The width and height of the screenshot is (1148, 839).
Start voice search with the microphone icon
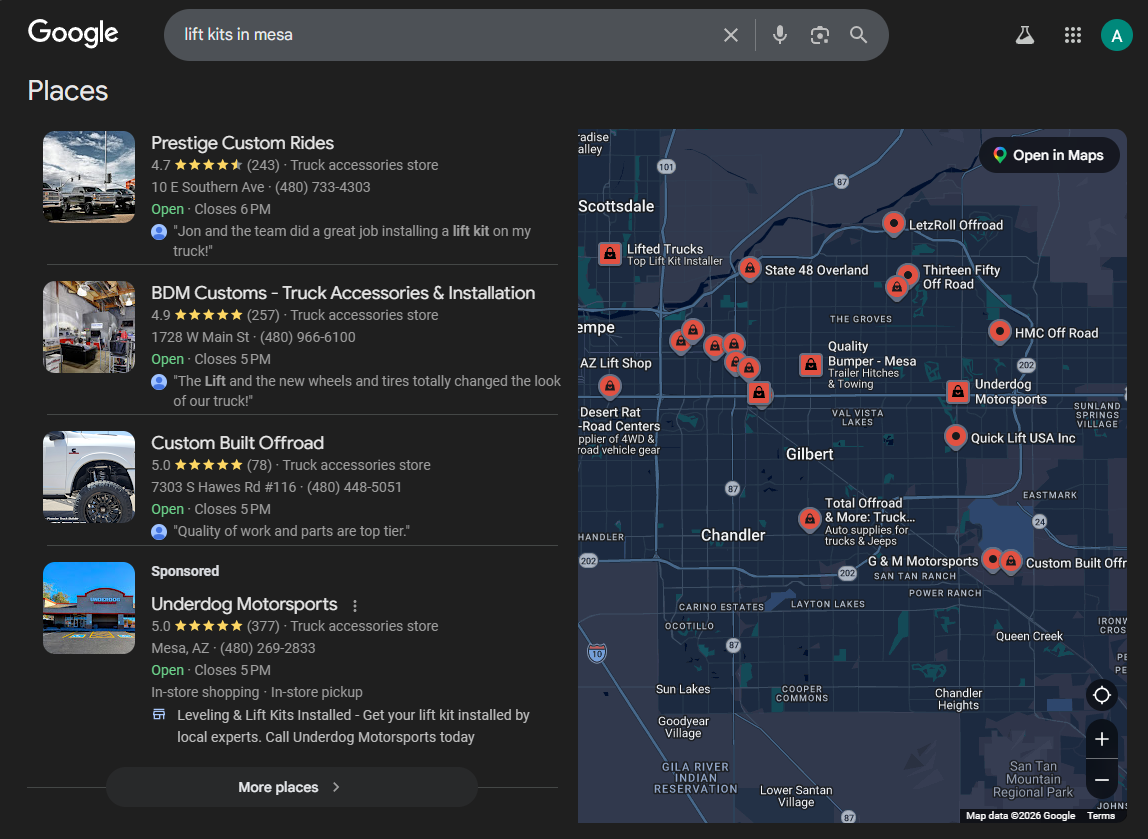coord(780,35)
